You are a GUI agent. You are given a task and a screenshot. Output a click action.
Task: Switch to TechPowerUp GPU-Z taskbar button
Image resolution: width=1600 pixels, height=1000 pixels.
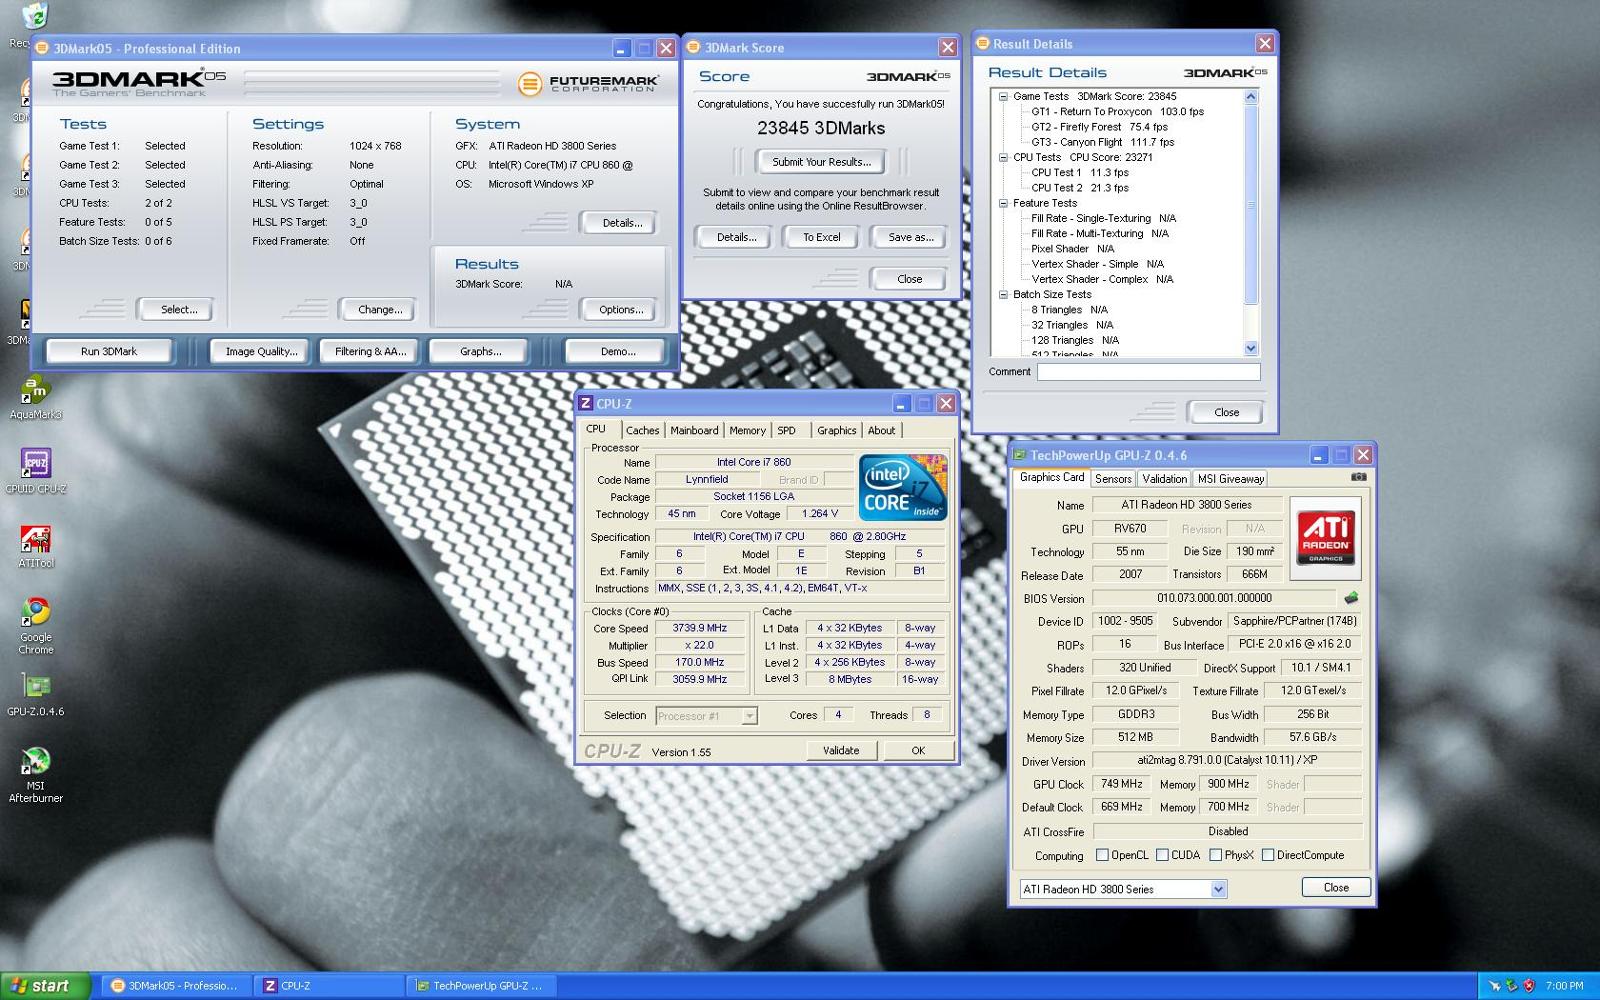(x=480, y=986)
